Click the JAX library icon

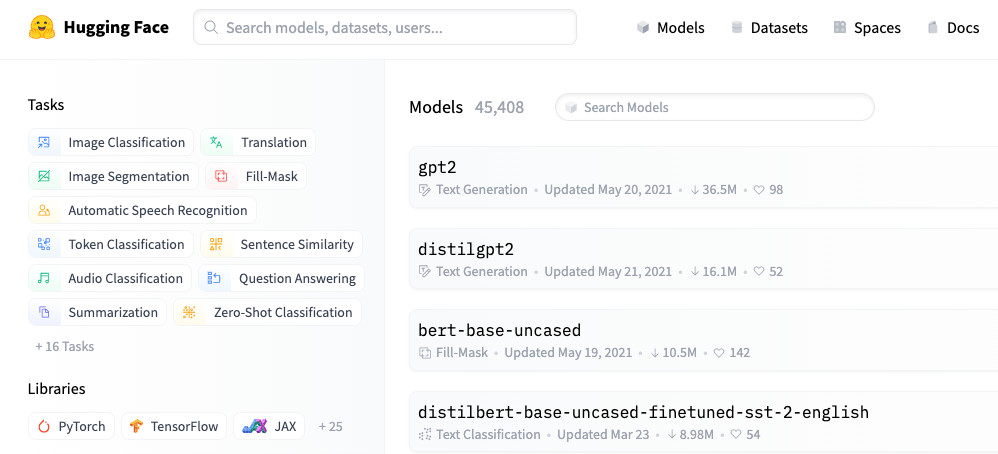[254, 427]
